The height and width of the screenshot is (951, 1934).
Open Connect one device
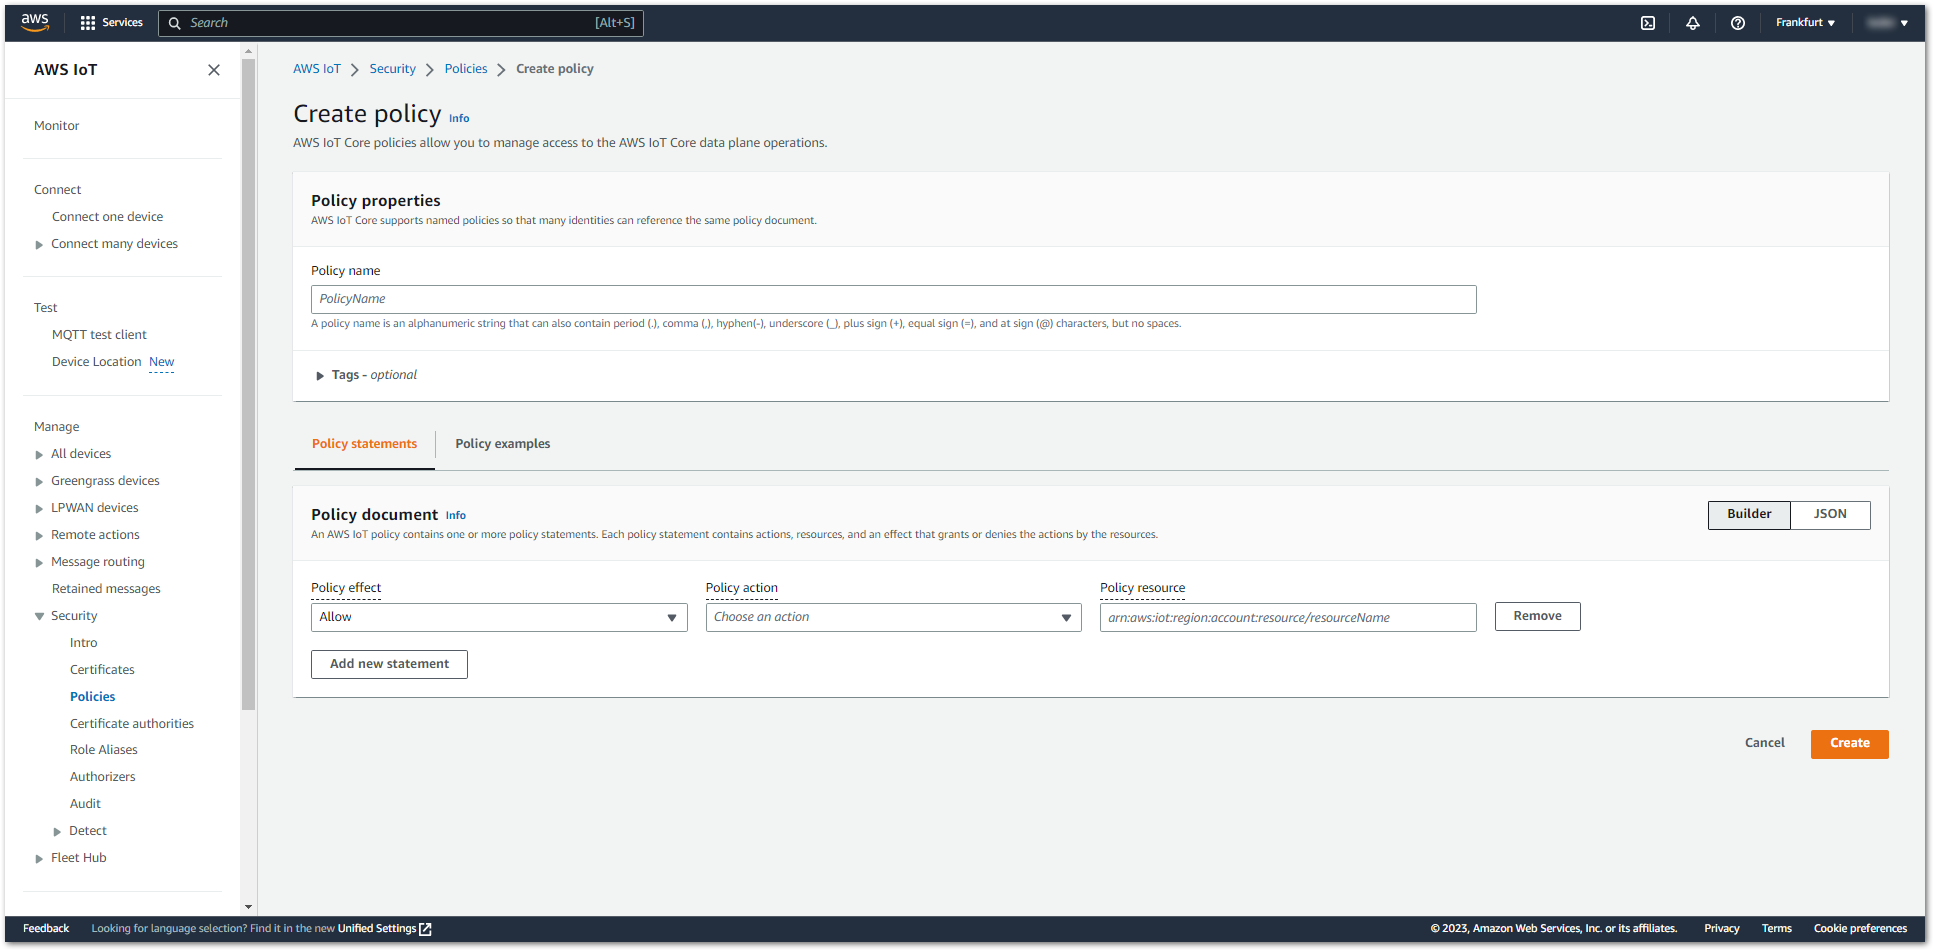pyautogui.click(x=107, y=217)
